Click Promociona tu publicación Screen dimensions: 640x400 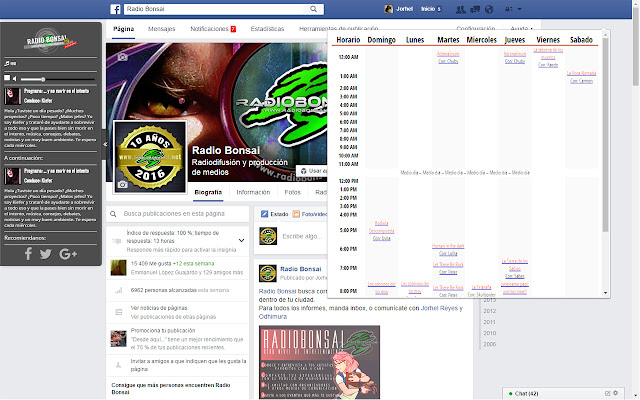pos(163,331)
